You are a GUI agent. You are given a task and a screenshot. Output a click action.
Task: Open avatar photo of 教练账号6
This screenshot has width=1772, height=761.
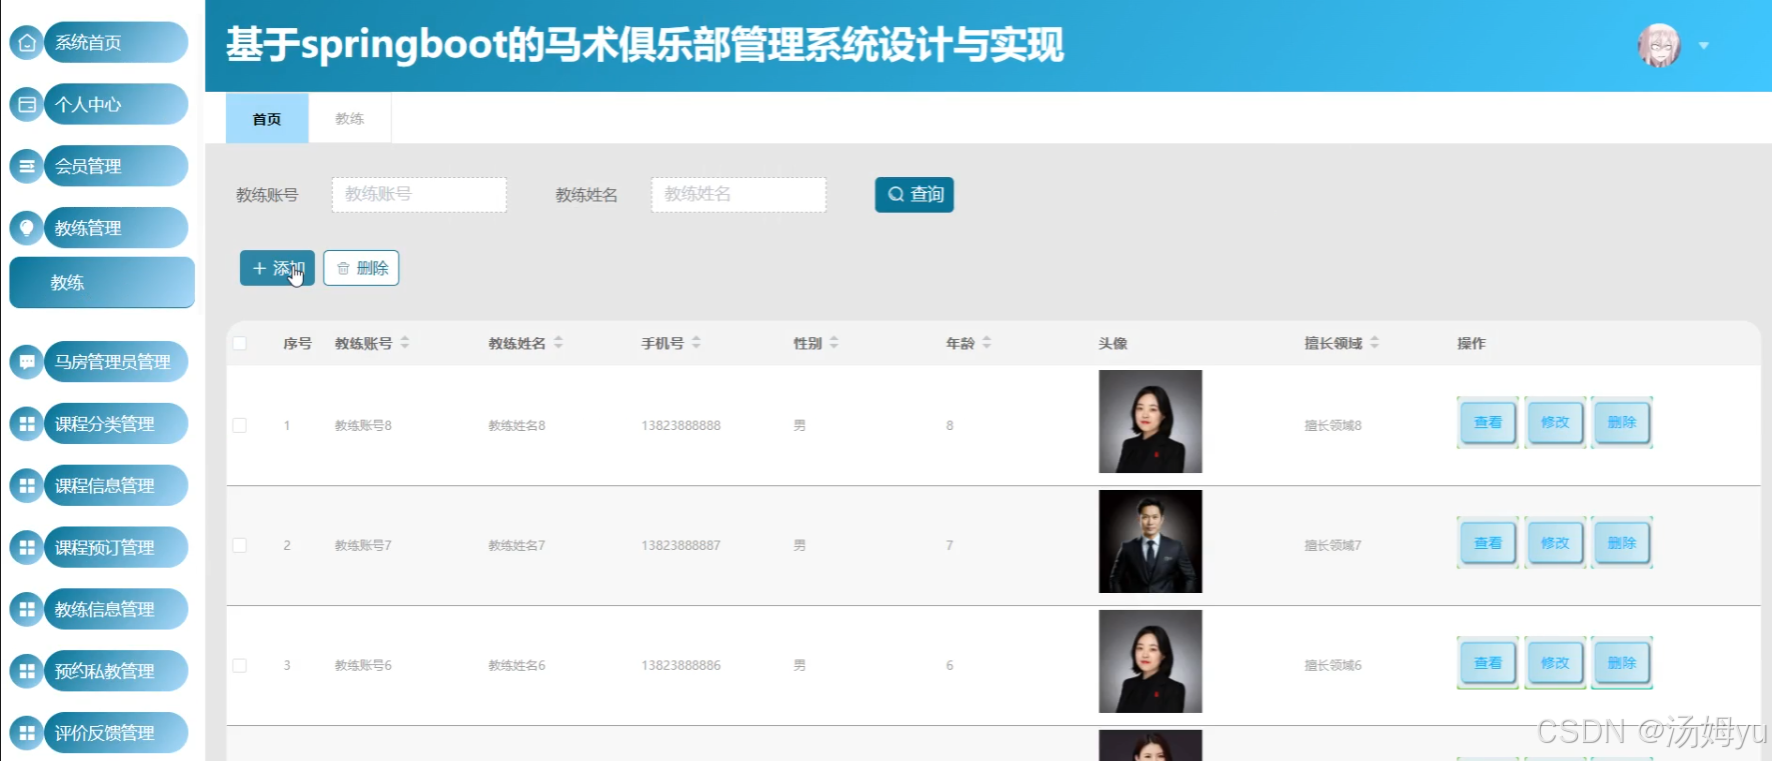click(x=1150, y=662)
